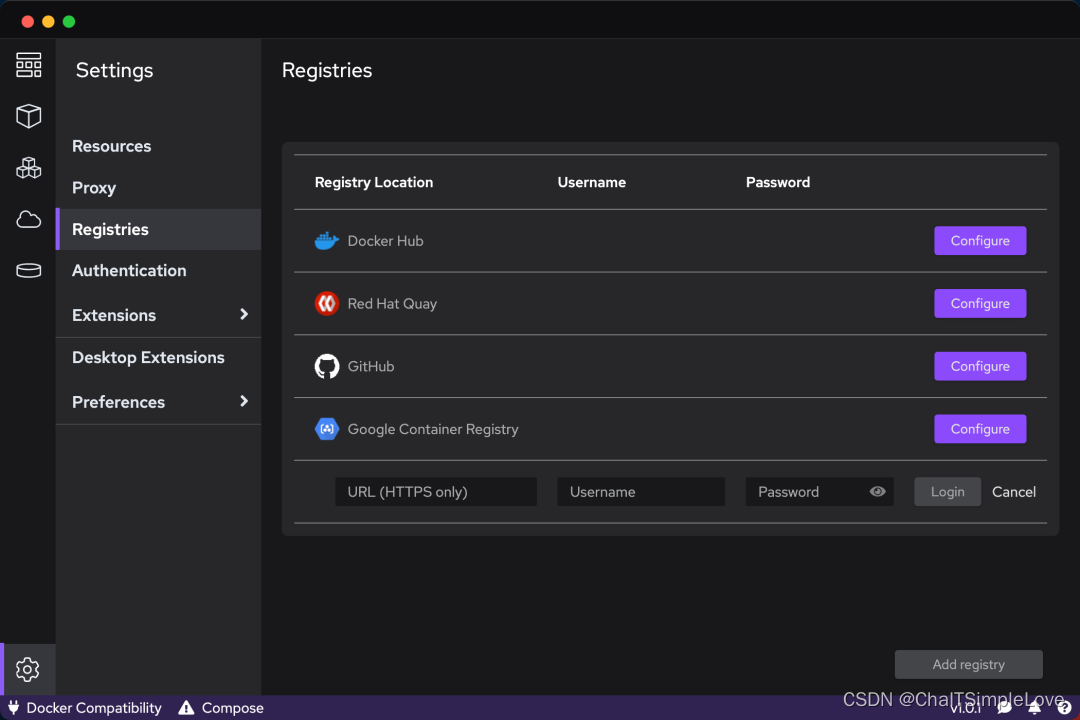Click the Add registry button
This screenshot has width=1080, height=720.
pos(968,665)
